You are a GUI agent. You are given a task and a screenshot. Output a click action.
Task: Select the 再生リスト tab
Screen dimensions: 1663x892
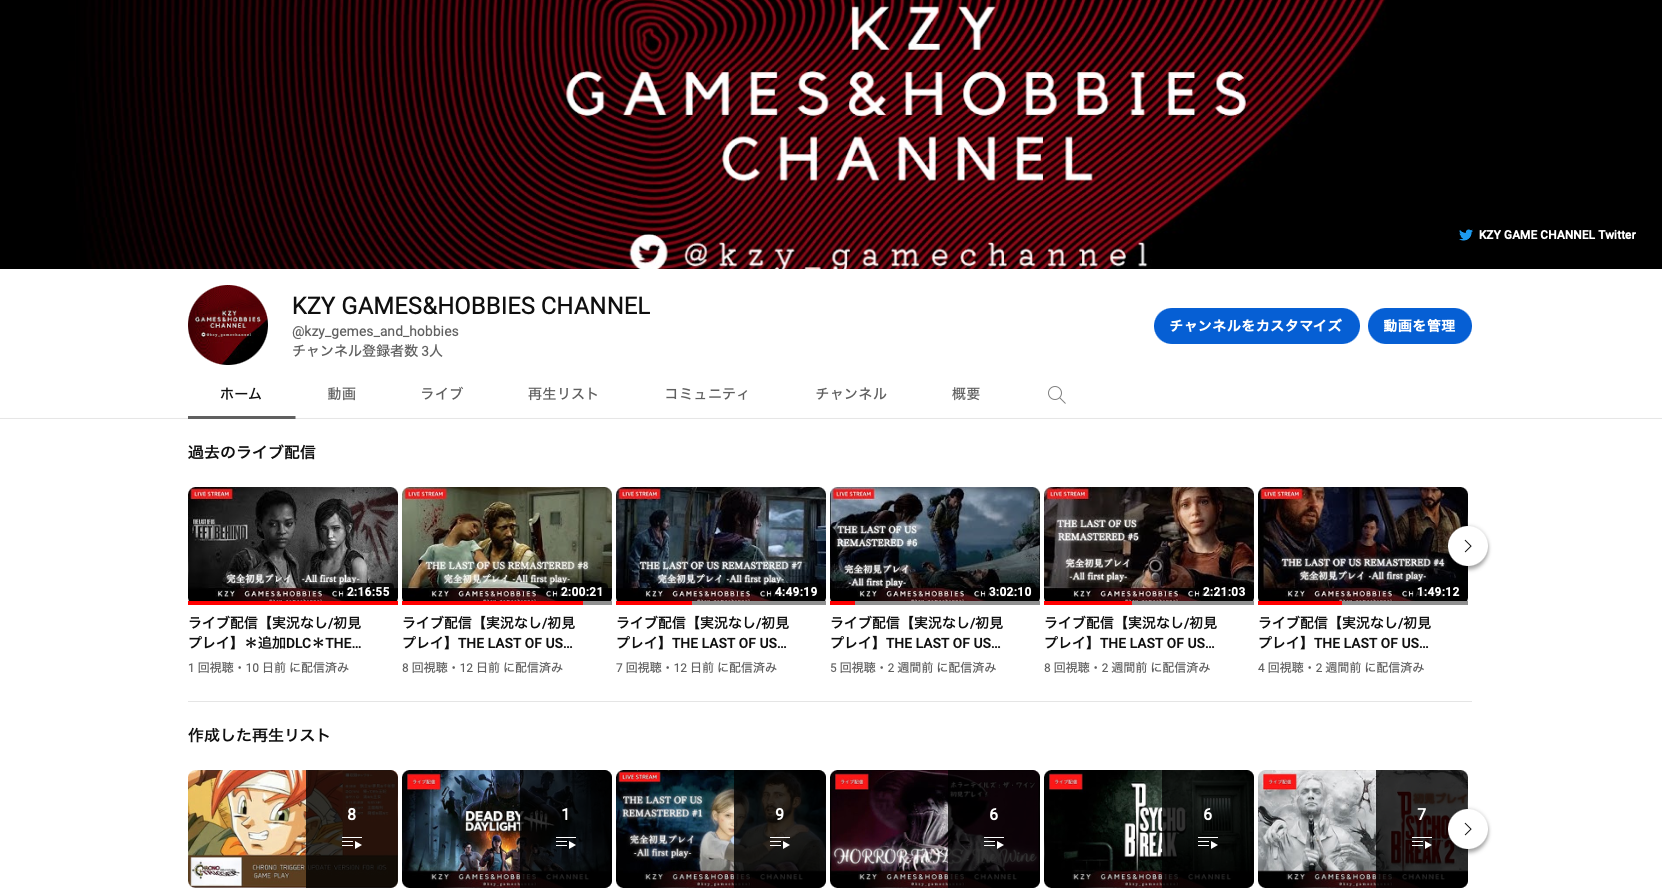pyautogui.click(x=563, y=394)
